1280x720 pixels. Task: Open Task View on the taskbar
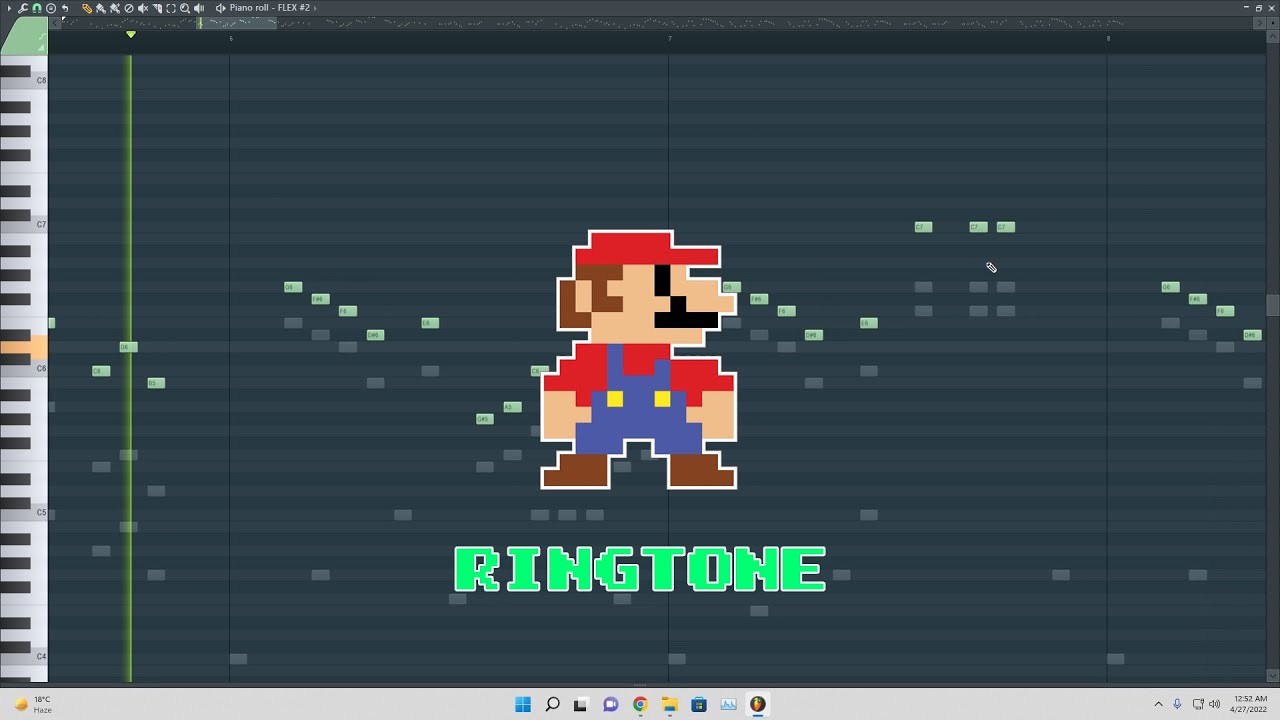pos(581,704)
